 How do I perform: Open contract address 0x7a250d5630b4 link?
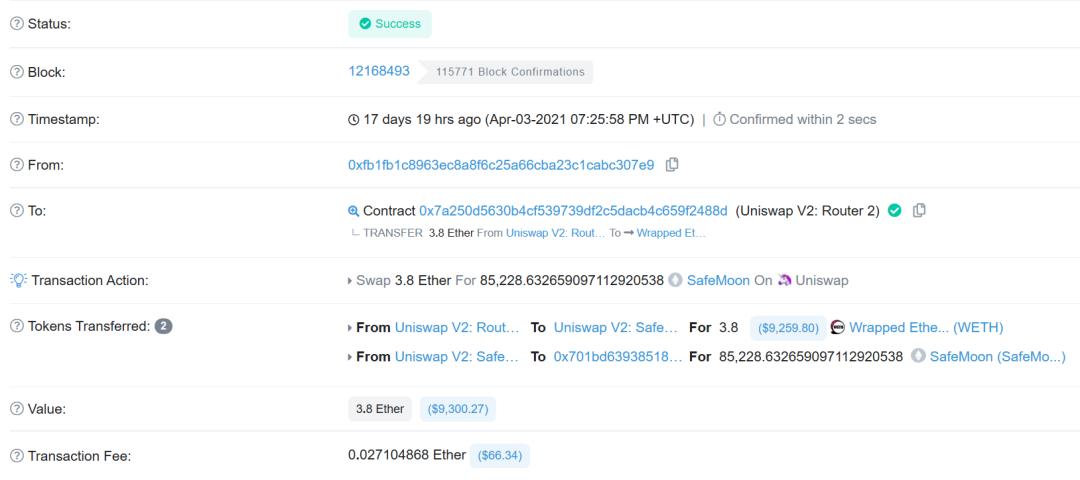(573, 211)
